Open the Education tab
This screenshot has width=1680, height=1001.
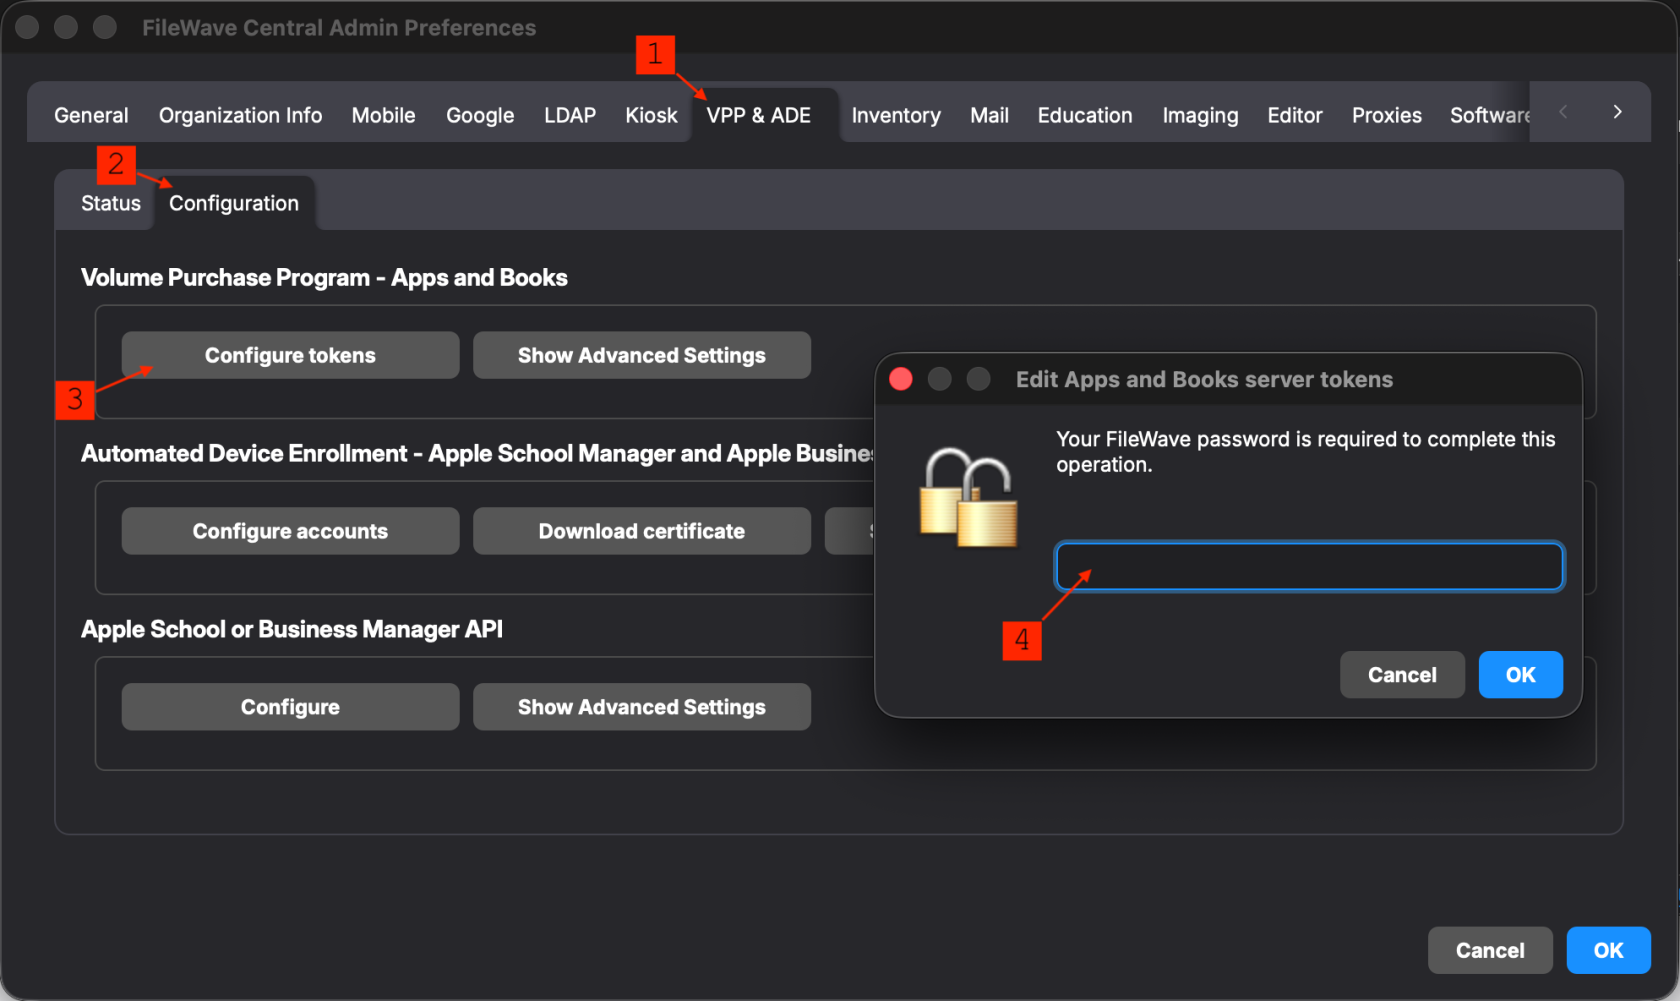(1085, 115)
